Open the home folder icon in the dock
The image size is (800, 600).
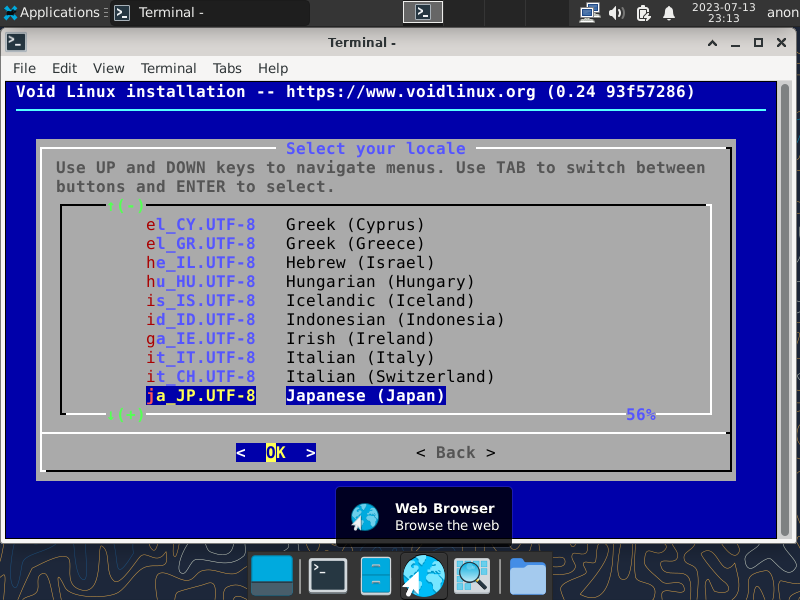pos(528,576)
